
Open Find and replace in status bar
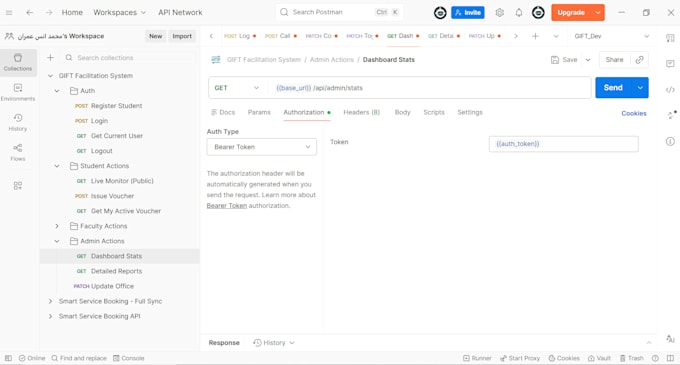(78, 358)
